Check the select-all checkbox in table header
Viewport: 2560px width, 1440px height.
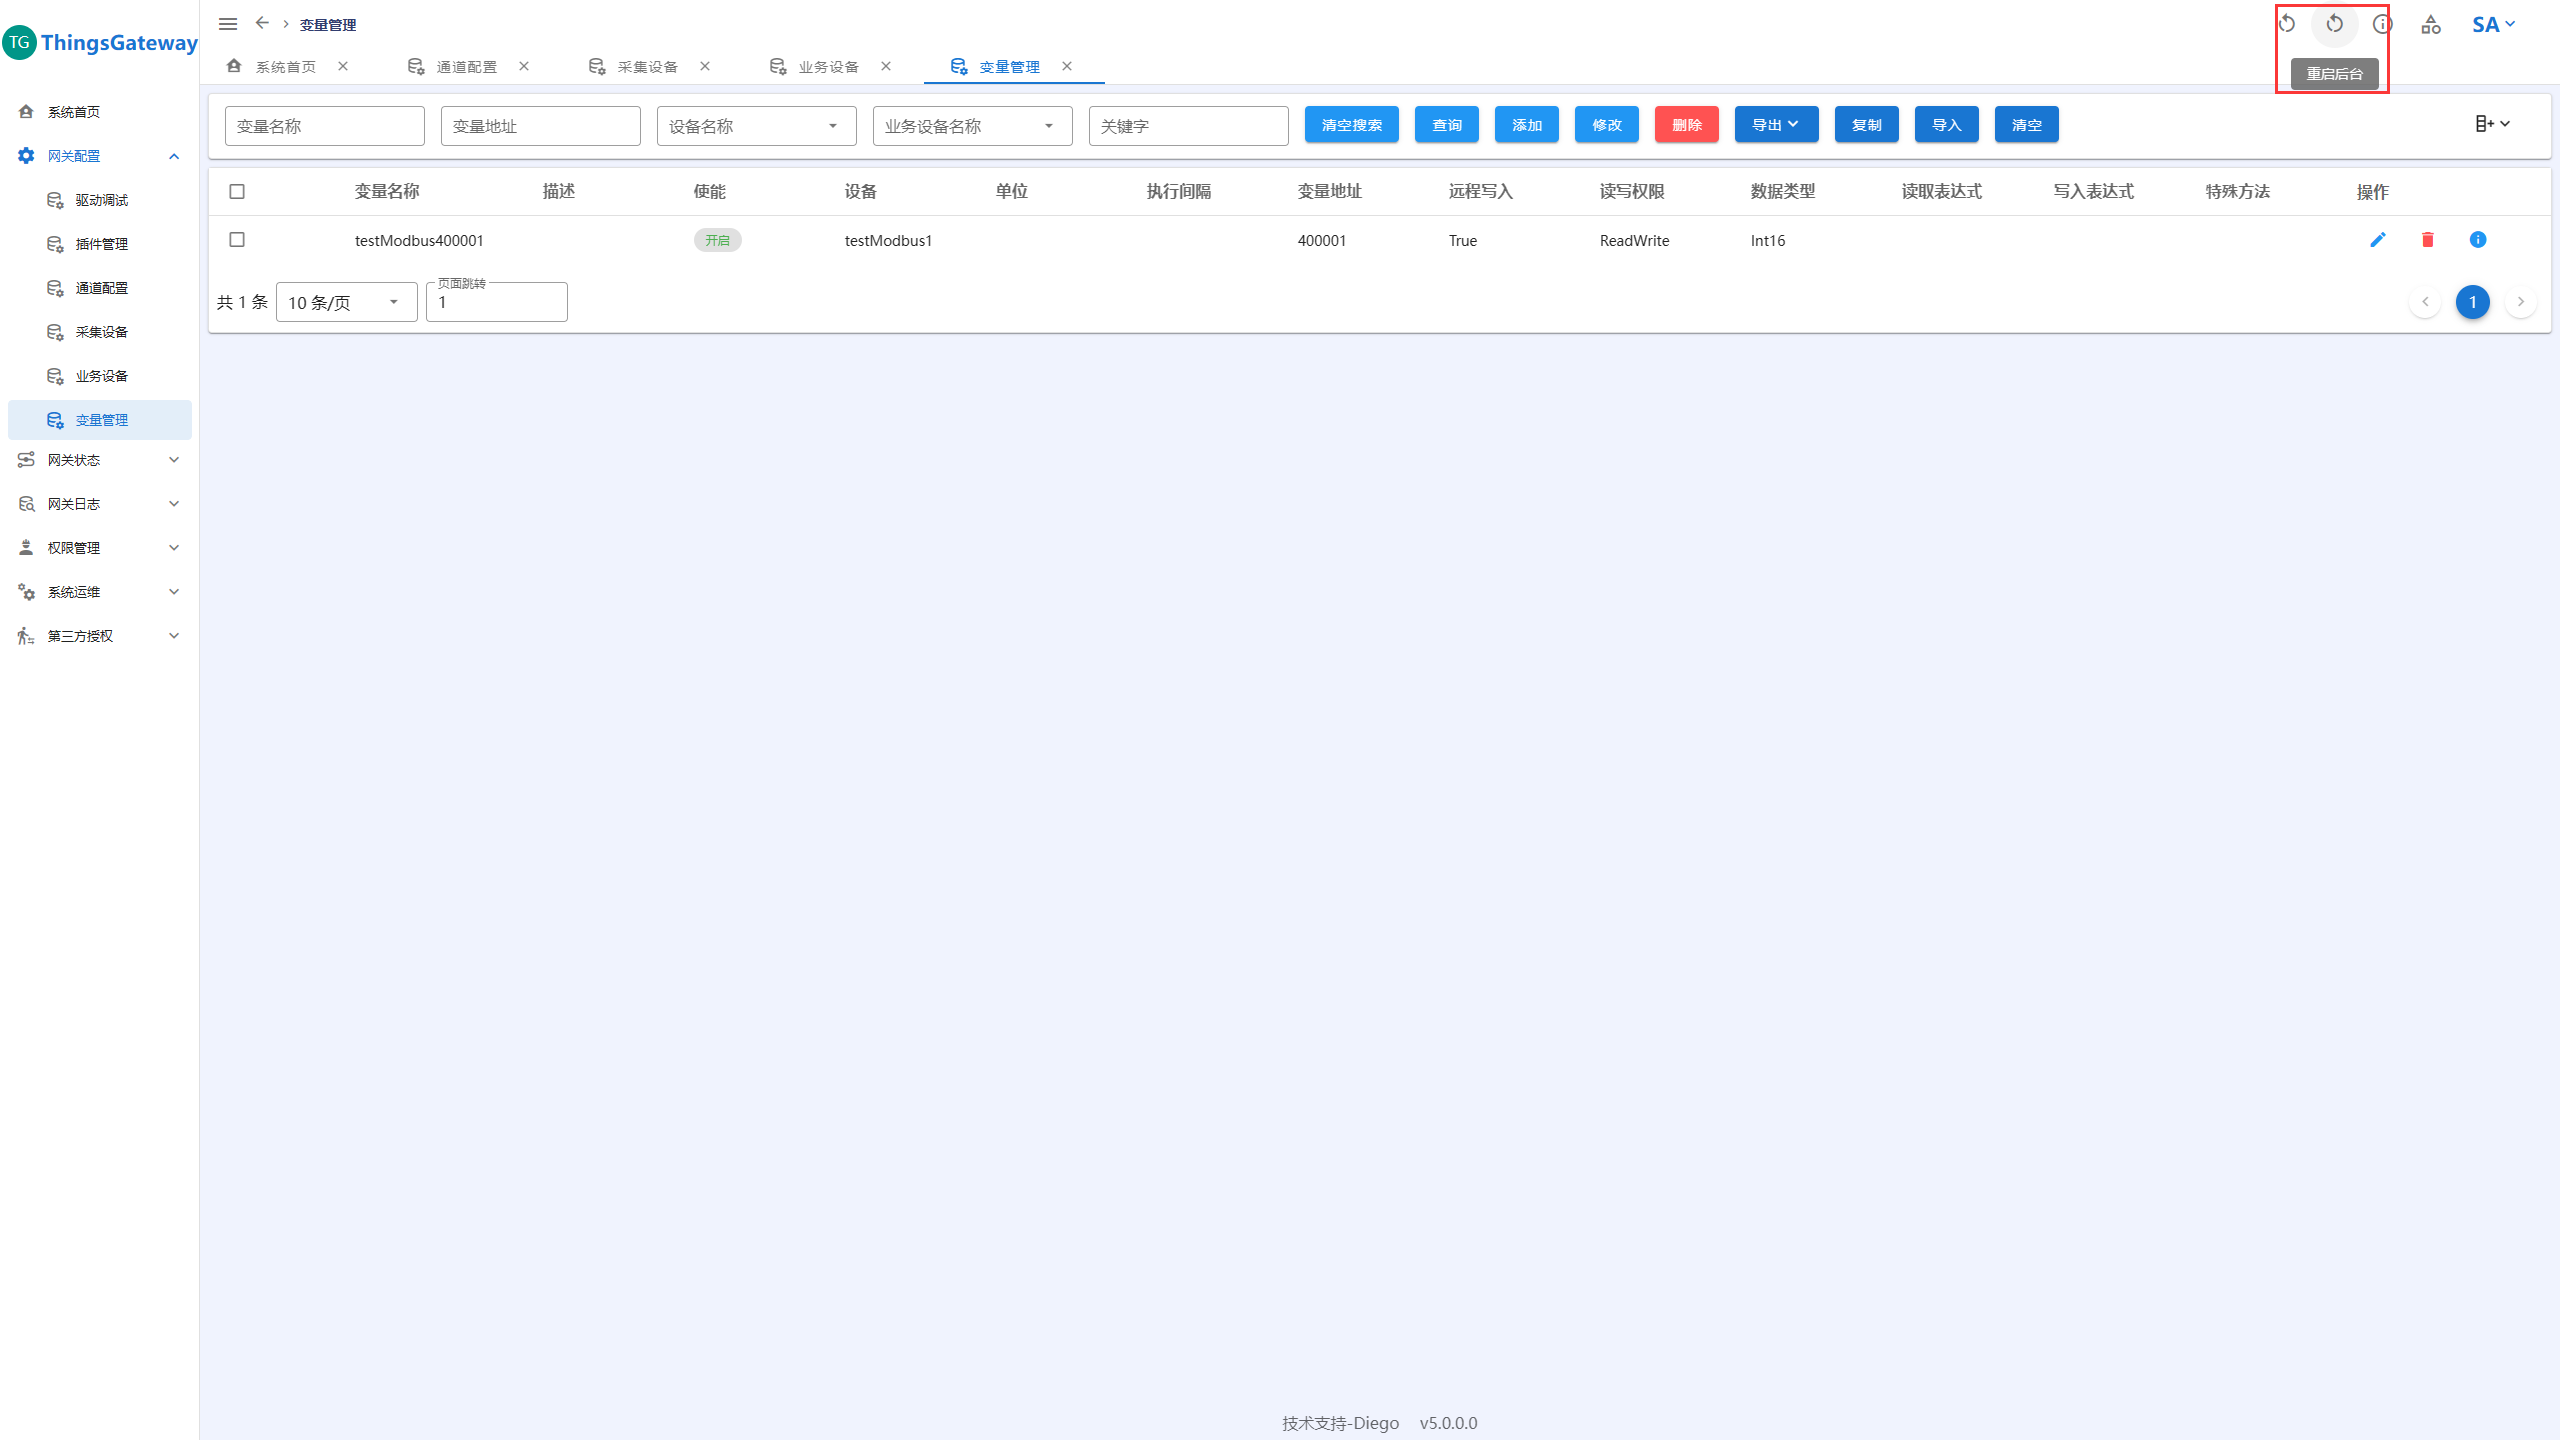point(237,192)
